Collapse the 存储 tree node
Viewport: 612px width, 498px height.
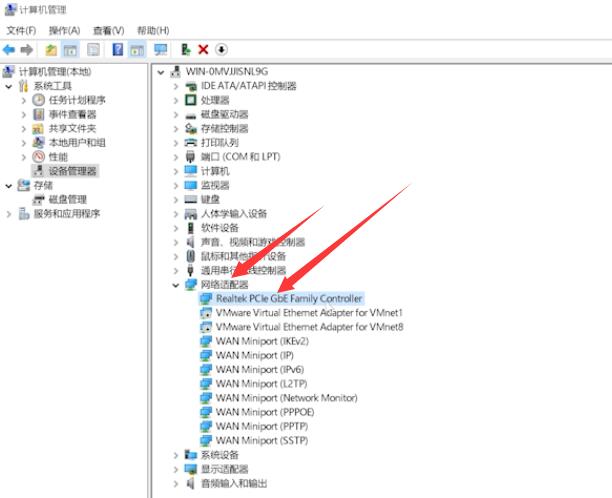click(9, 186)
